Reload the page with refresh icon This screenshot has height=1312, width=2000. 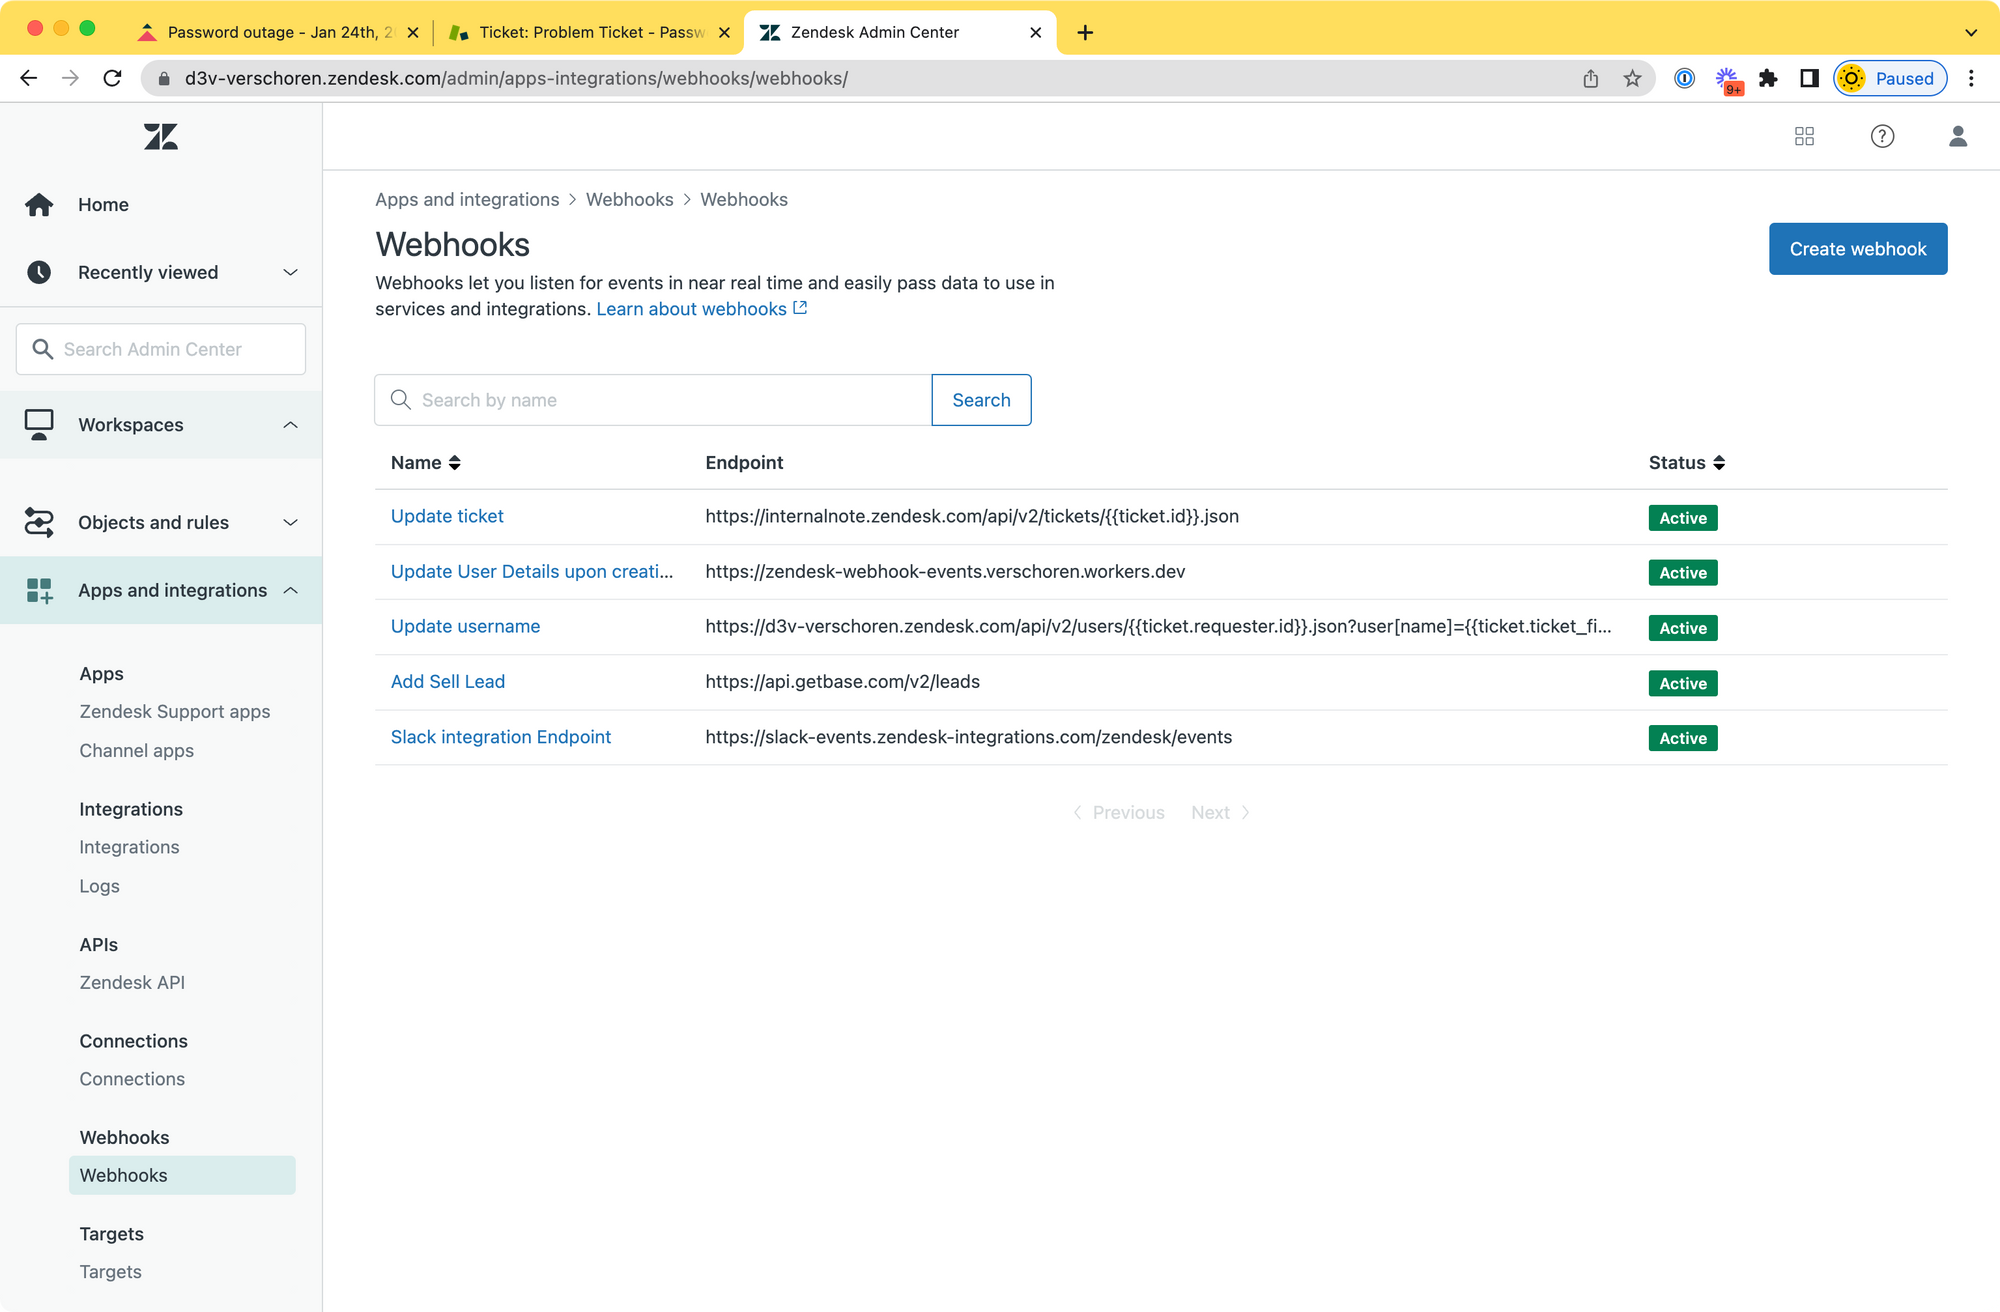tap(112, 78)
